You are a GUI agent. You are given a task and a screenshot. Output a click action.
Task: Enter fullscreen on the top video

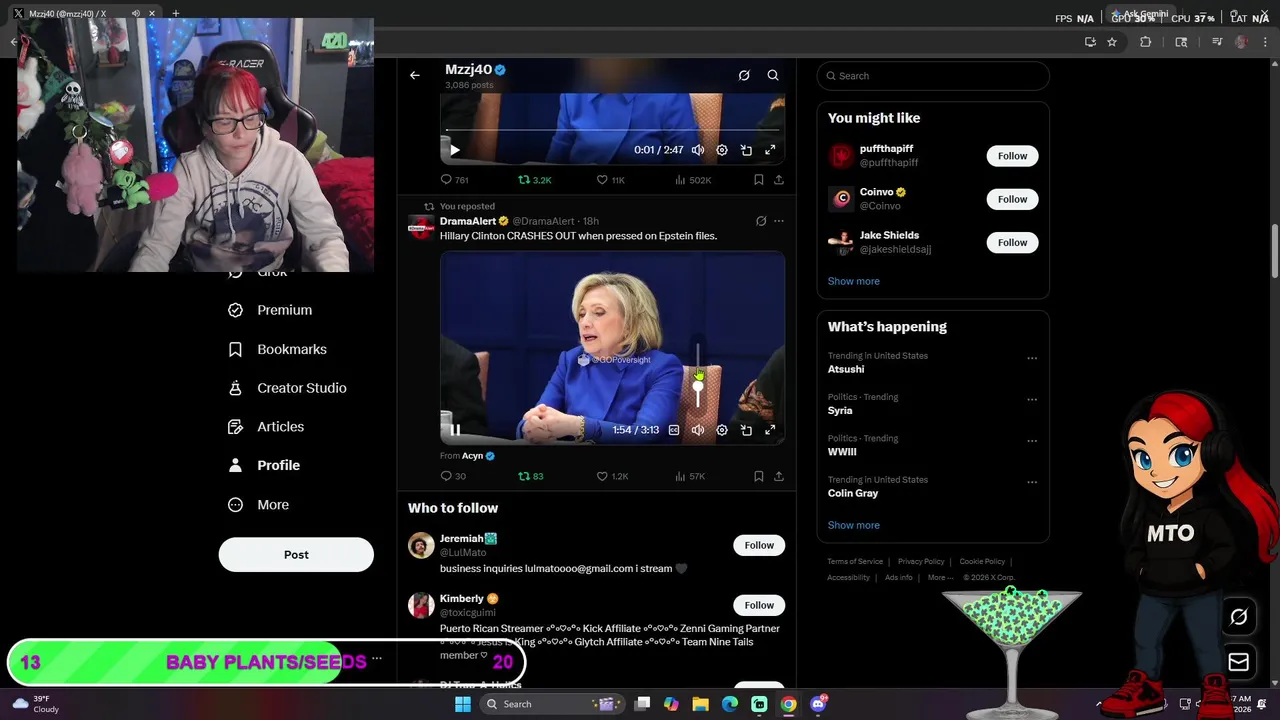coord(770,150)
